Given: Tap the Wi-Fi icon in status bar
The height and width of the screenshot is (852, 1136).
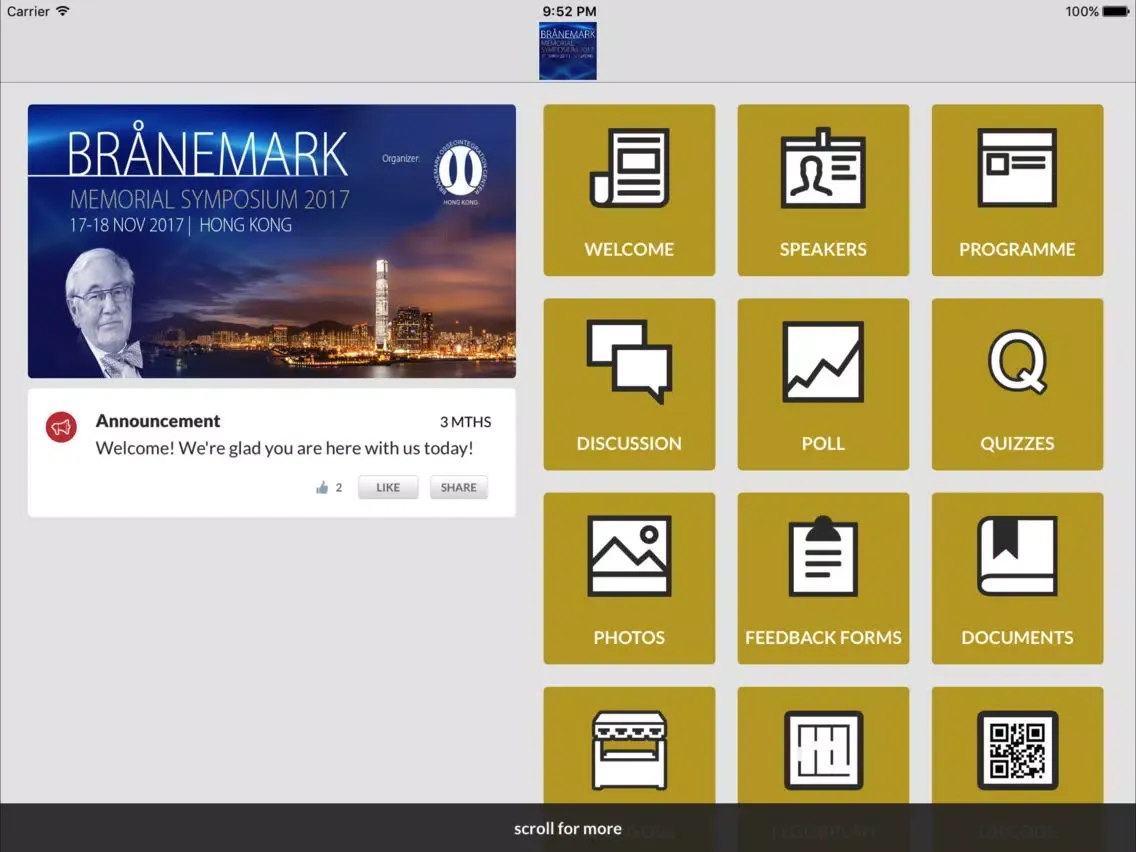Looking at the screenshot, I should [63, 11].
